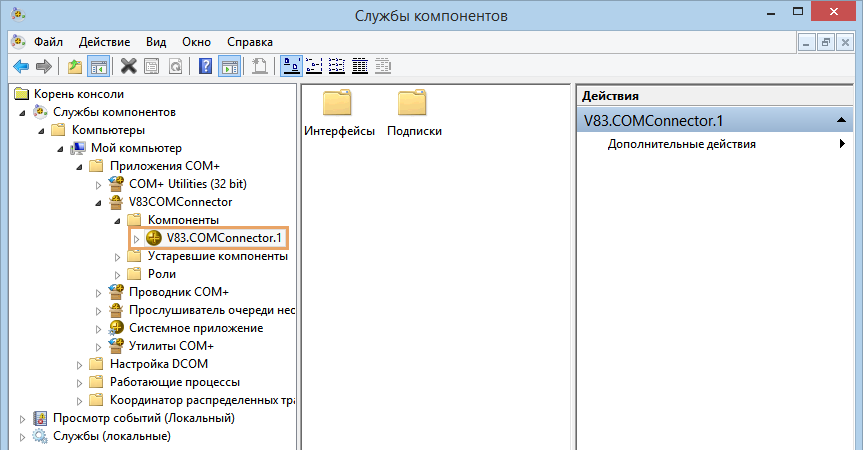
Task: Click the Up One Level folder icon
Action: coord(75,66)
